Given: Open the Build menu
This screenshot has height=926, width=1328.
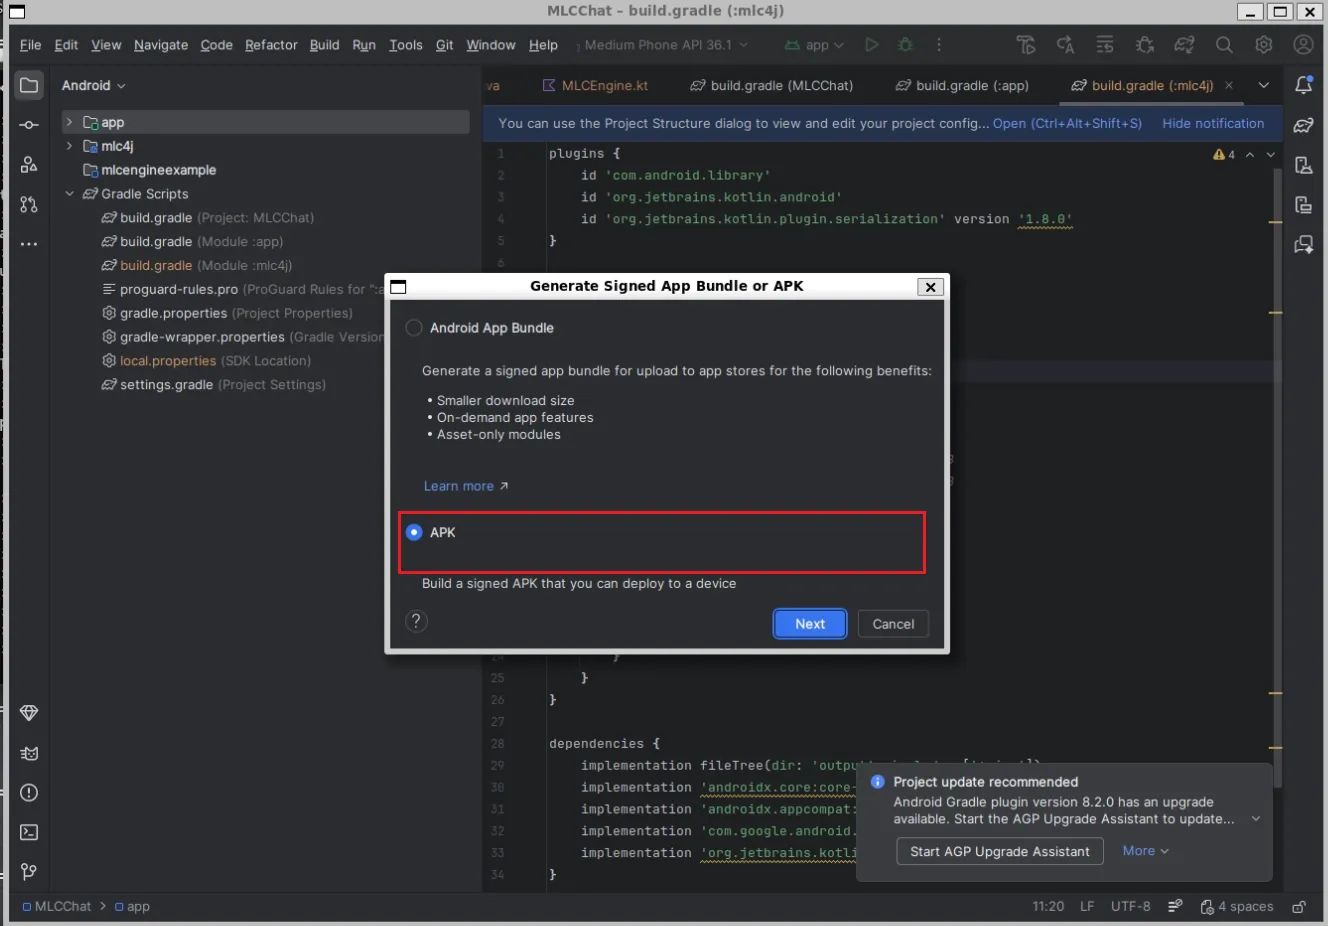Looking at the screenshot, I should tap(324, 45).
